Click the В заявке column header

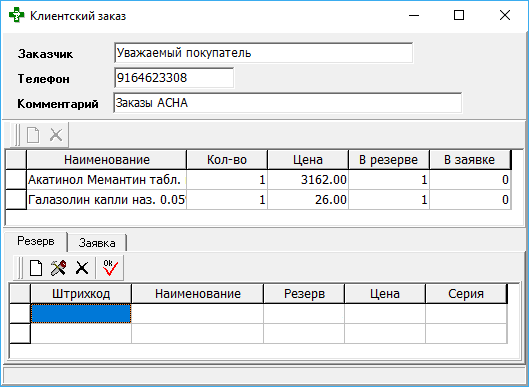point(470,160)
